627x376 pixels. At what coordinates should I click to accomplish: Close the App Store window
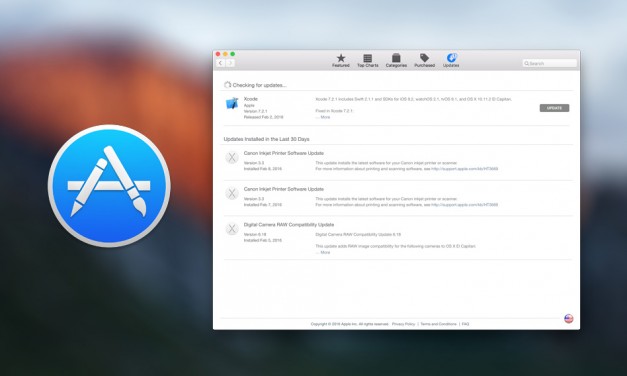[x=218, y=54]
